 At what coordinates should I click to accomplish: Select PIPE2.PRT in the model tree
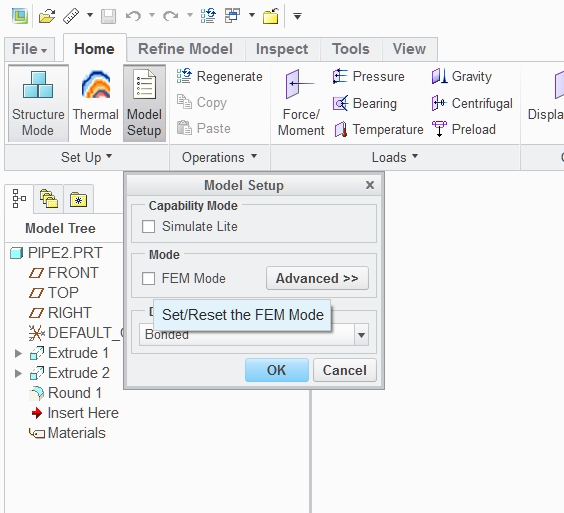point(56,253)
